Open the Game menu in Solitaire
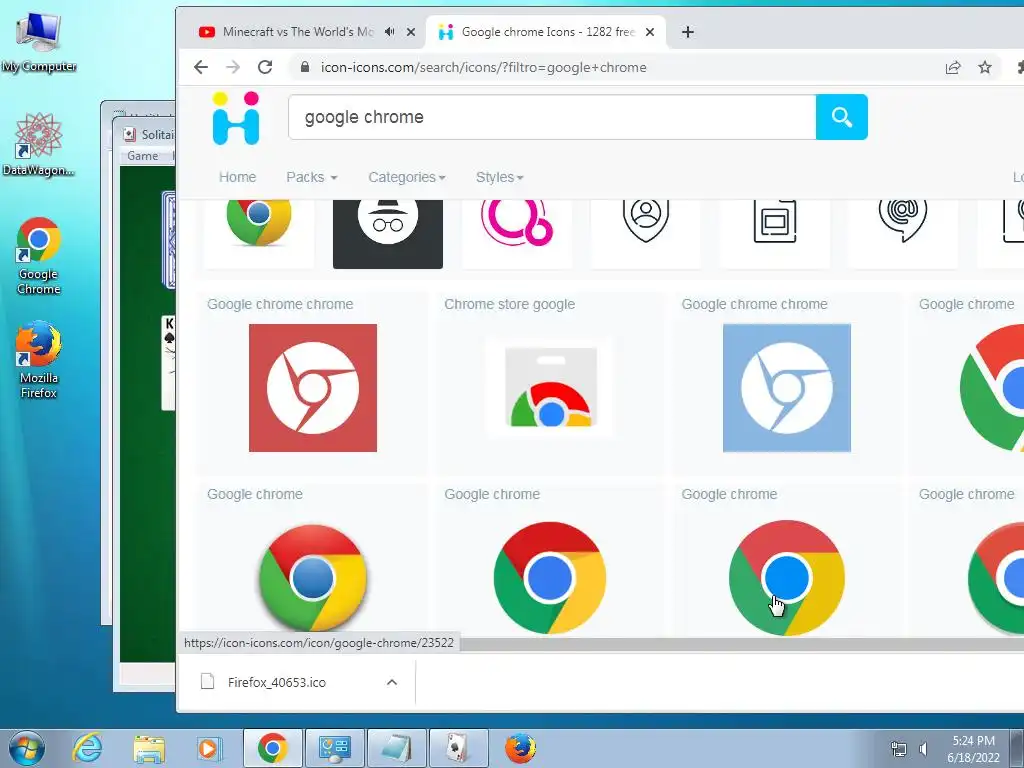Viewport: 1024px width, 768px height. [142, 155]
